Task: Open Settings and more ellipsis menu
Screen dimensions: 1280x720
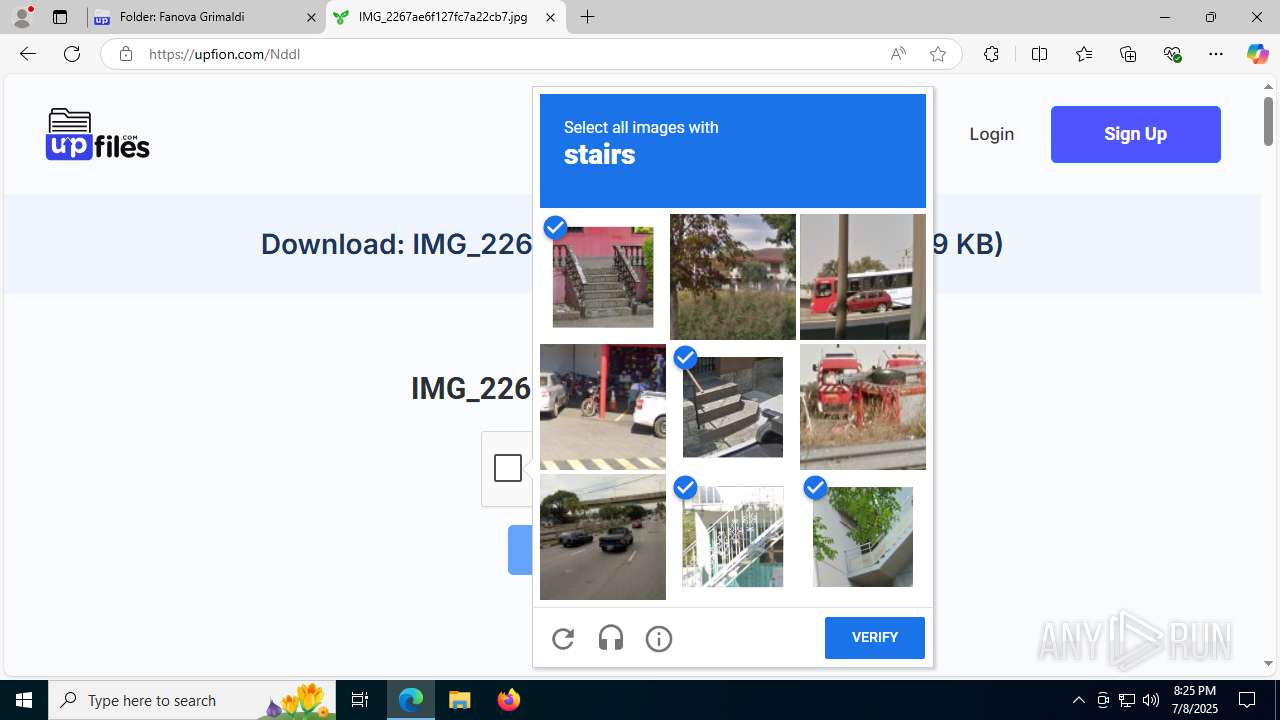Action: [1216, 54]
